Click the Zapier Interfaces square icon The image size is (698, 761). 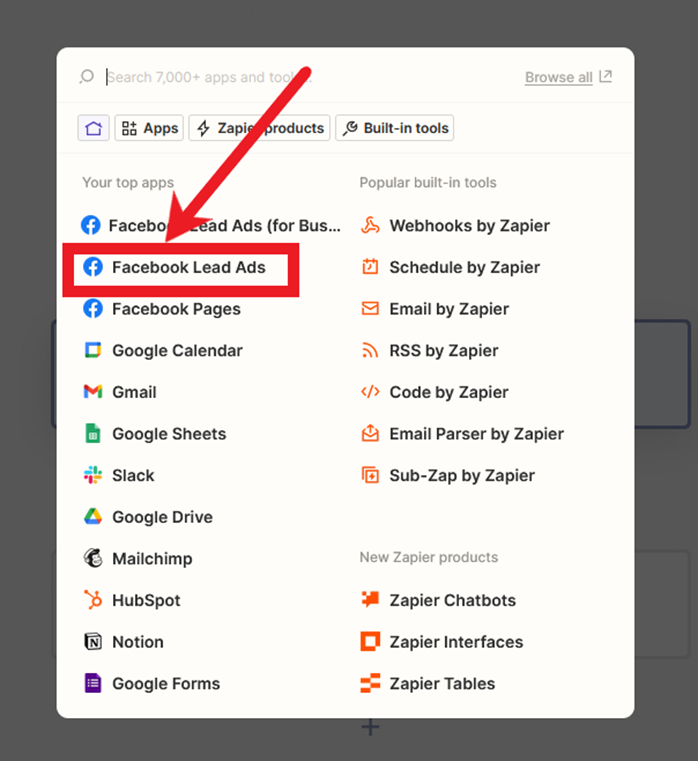(x=370, y=641)
